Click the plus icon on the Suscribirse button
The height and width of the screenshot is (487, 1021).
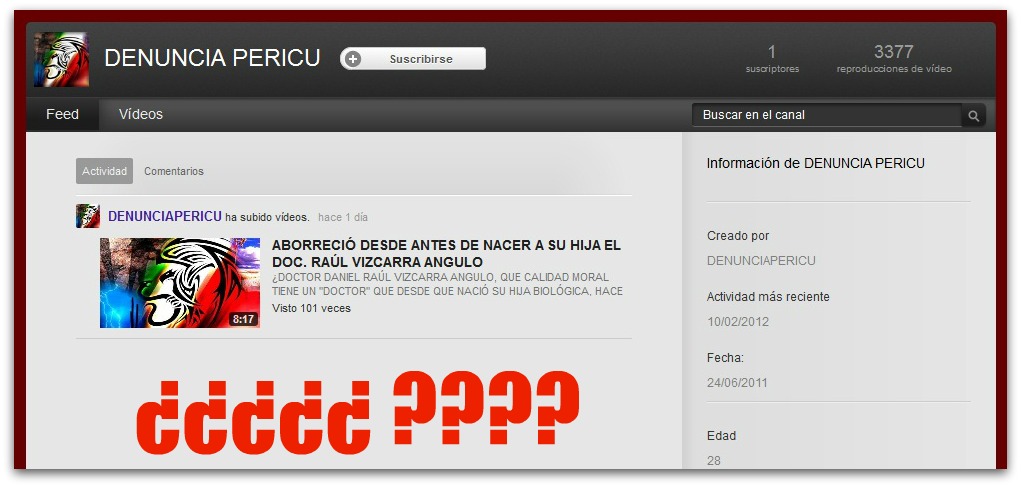click(x=352, y=59)
